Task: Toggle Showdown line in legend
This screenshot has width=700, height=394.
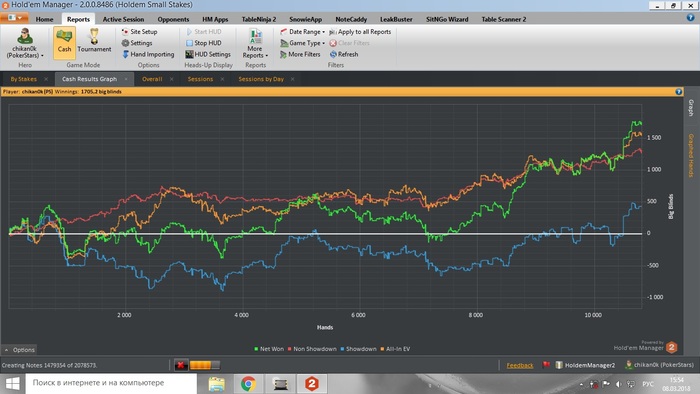Action: [x=358, y=349]
